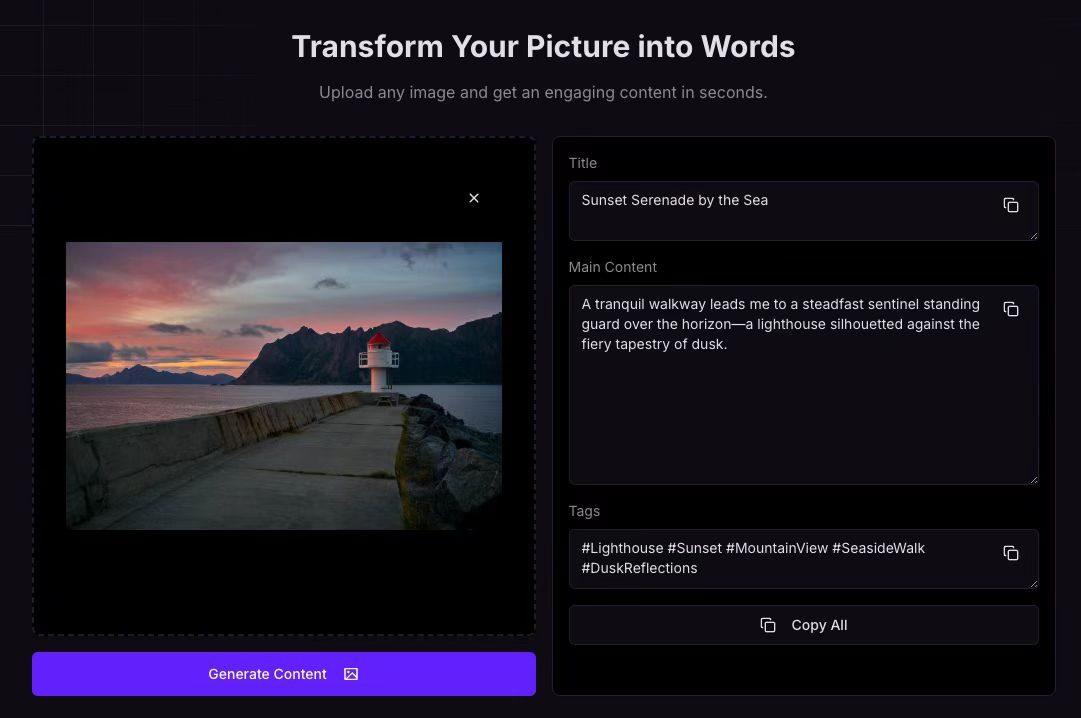Focus the Main Content text area
Screen dimensions: 1081x718
tap(803, 385)
